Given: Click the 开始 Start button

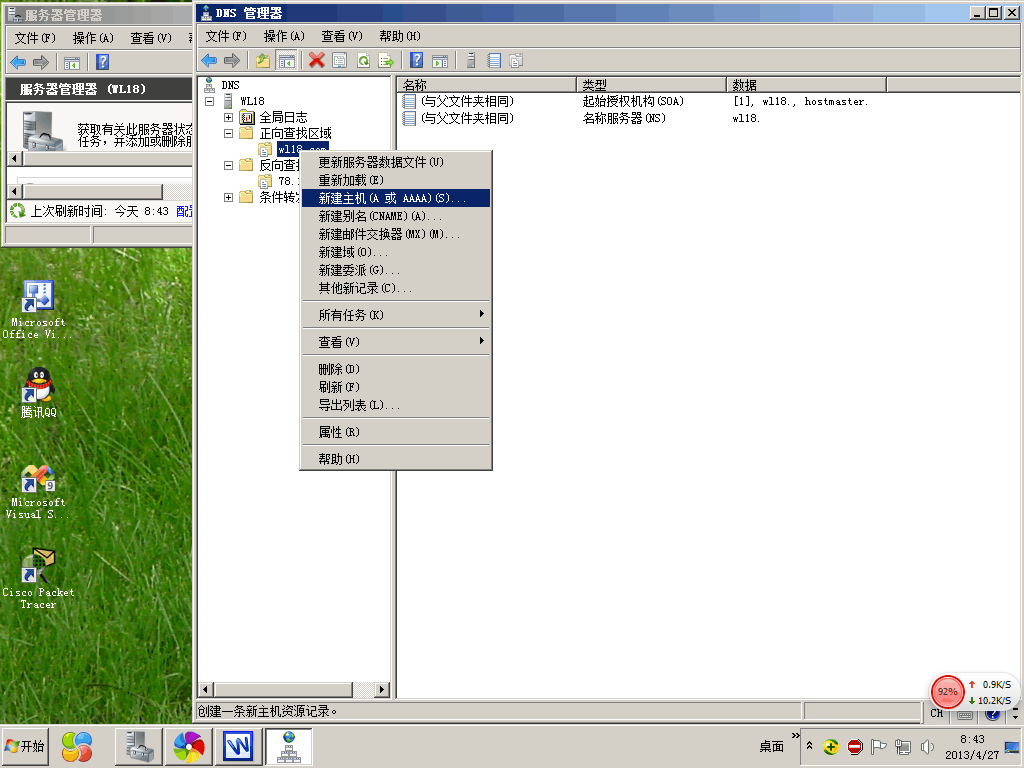Looking at the screenshot, I should (25, 746).
